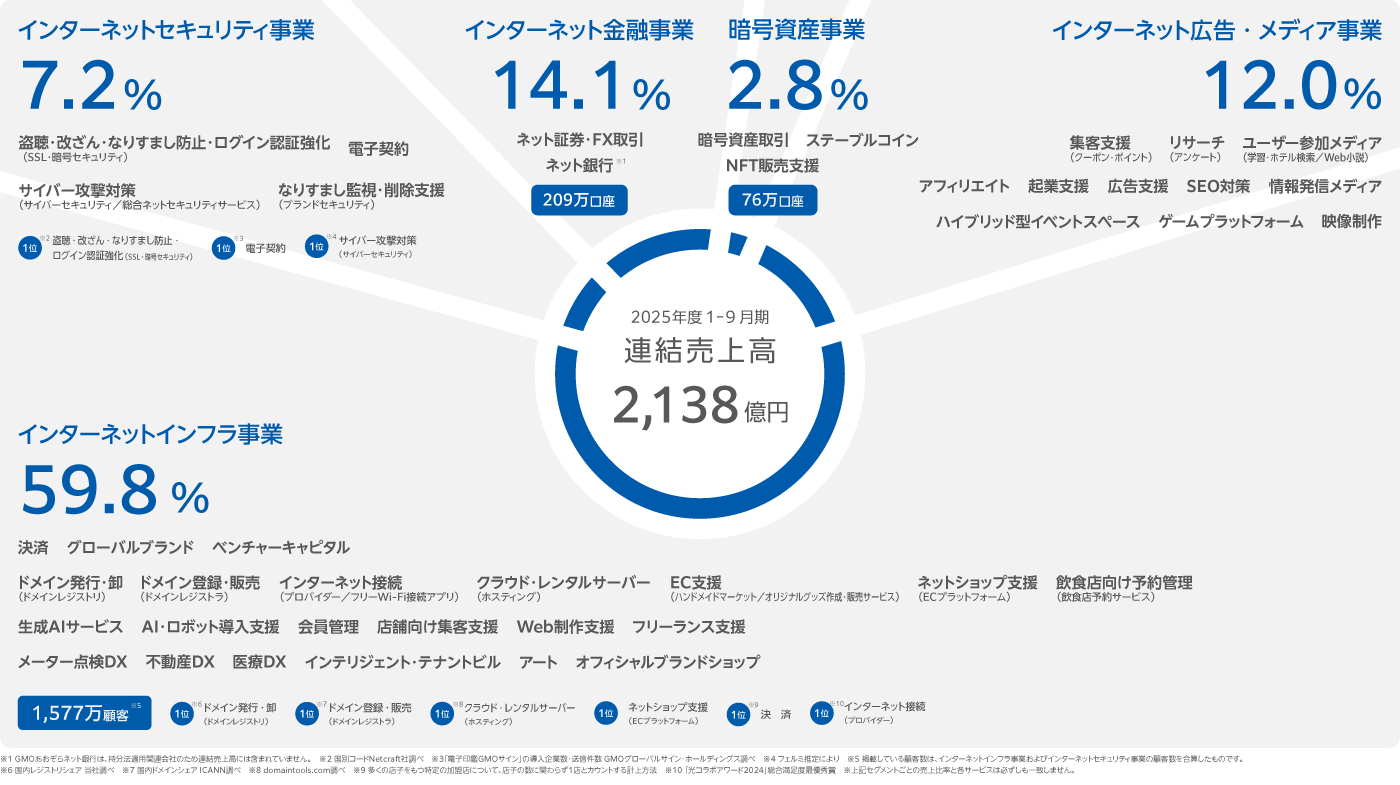Click the 1位 badge beside サイバー攻撃対策 ranking
Viewport: 1400px width, 785px height.
coord(316,246)
